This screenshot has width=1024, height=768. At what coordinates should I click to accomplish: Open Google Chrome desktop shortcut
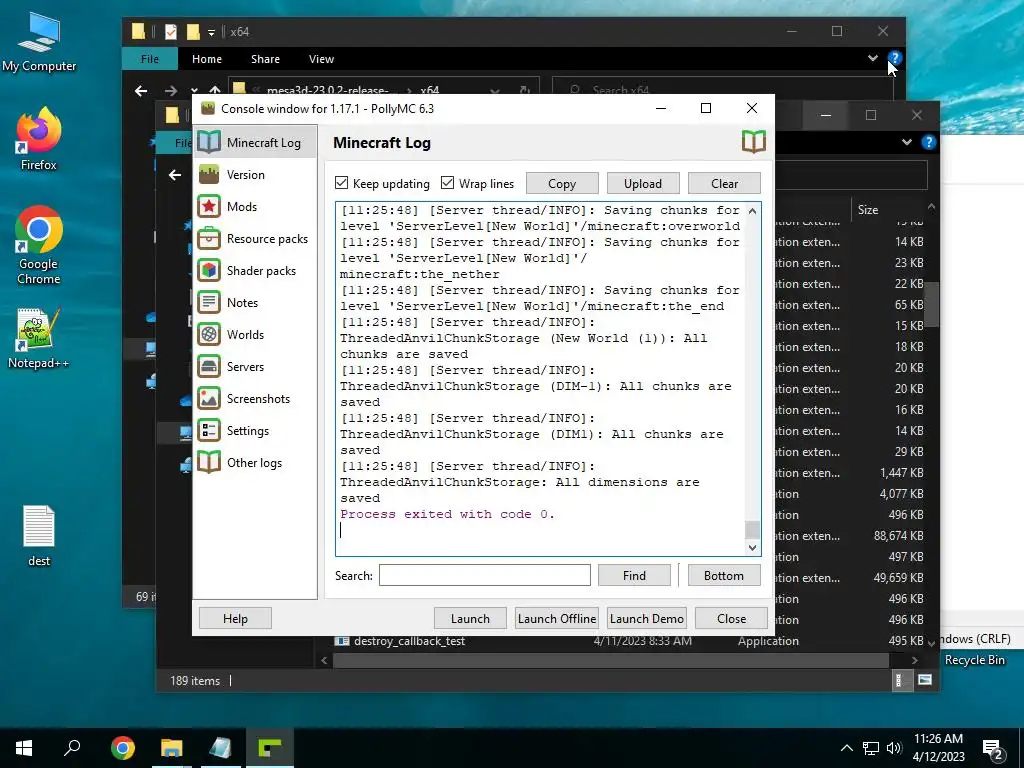pos(39,245)
